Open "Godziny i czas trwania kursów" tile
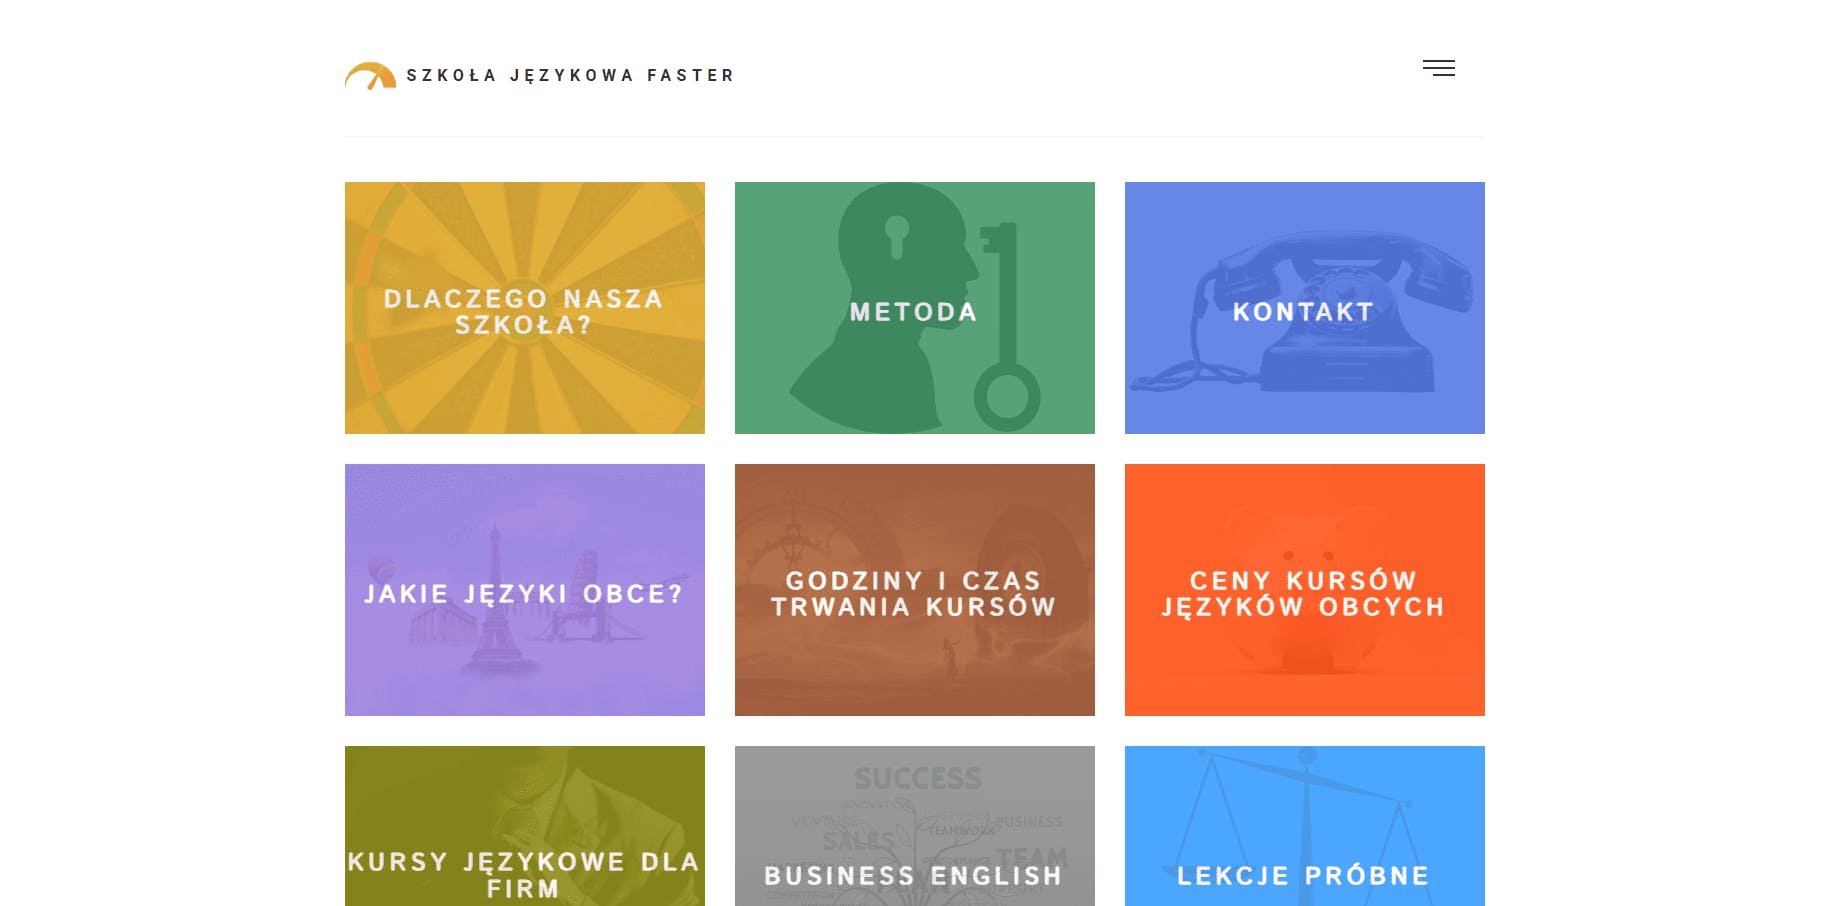This screenshot has height=906, width=1826. tap(914, 594)
